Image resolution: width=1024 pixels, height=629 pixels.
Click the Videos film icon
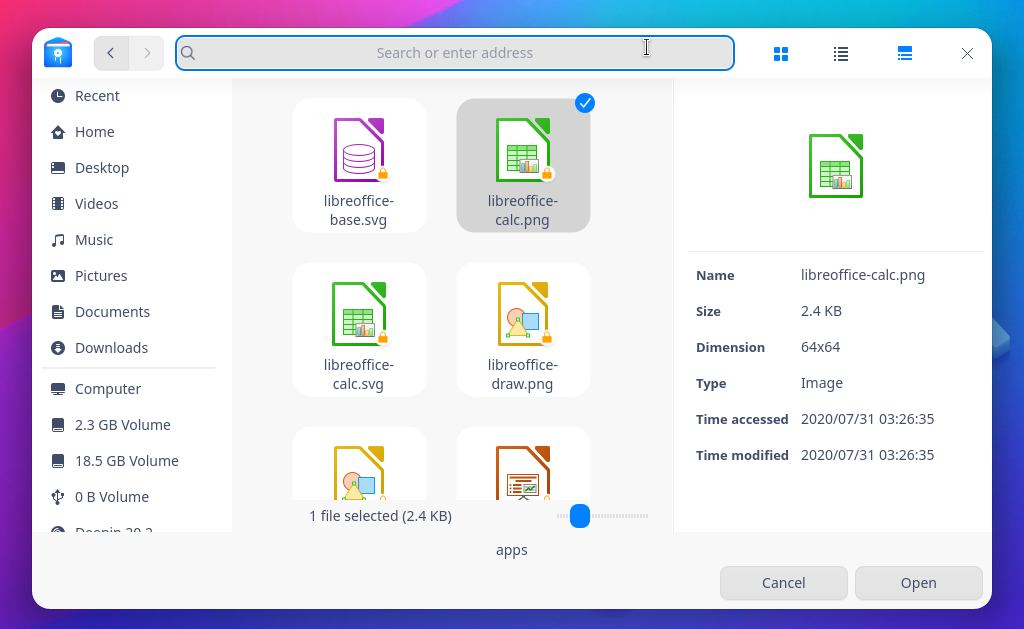[58, 204]
